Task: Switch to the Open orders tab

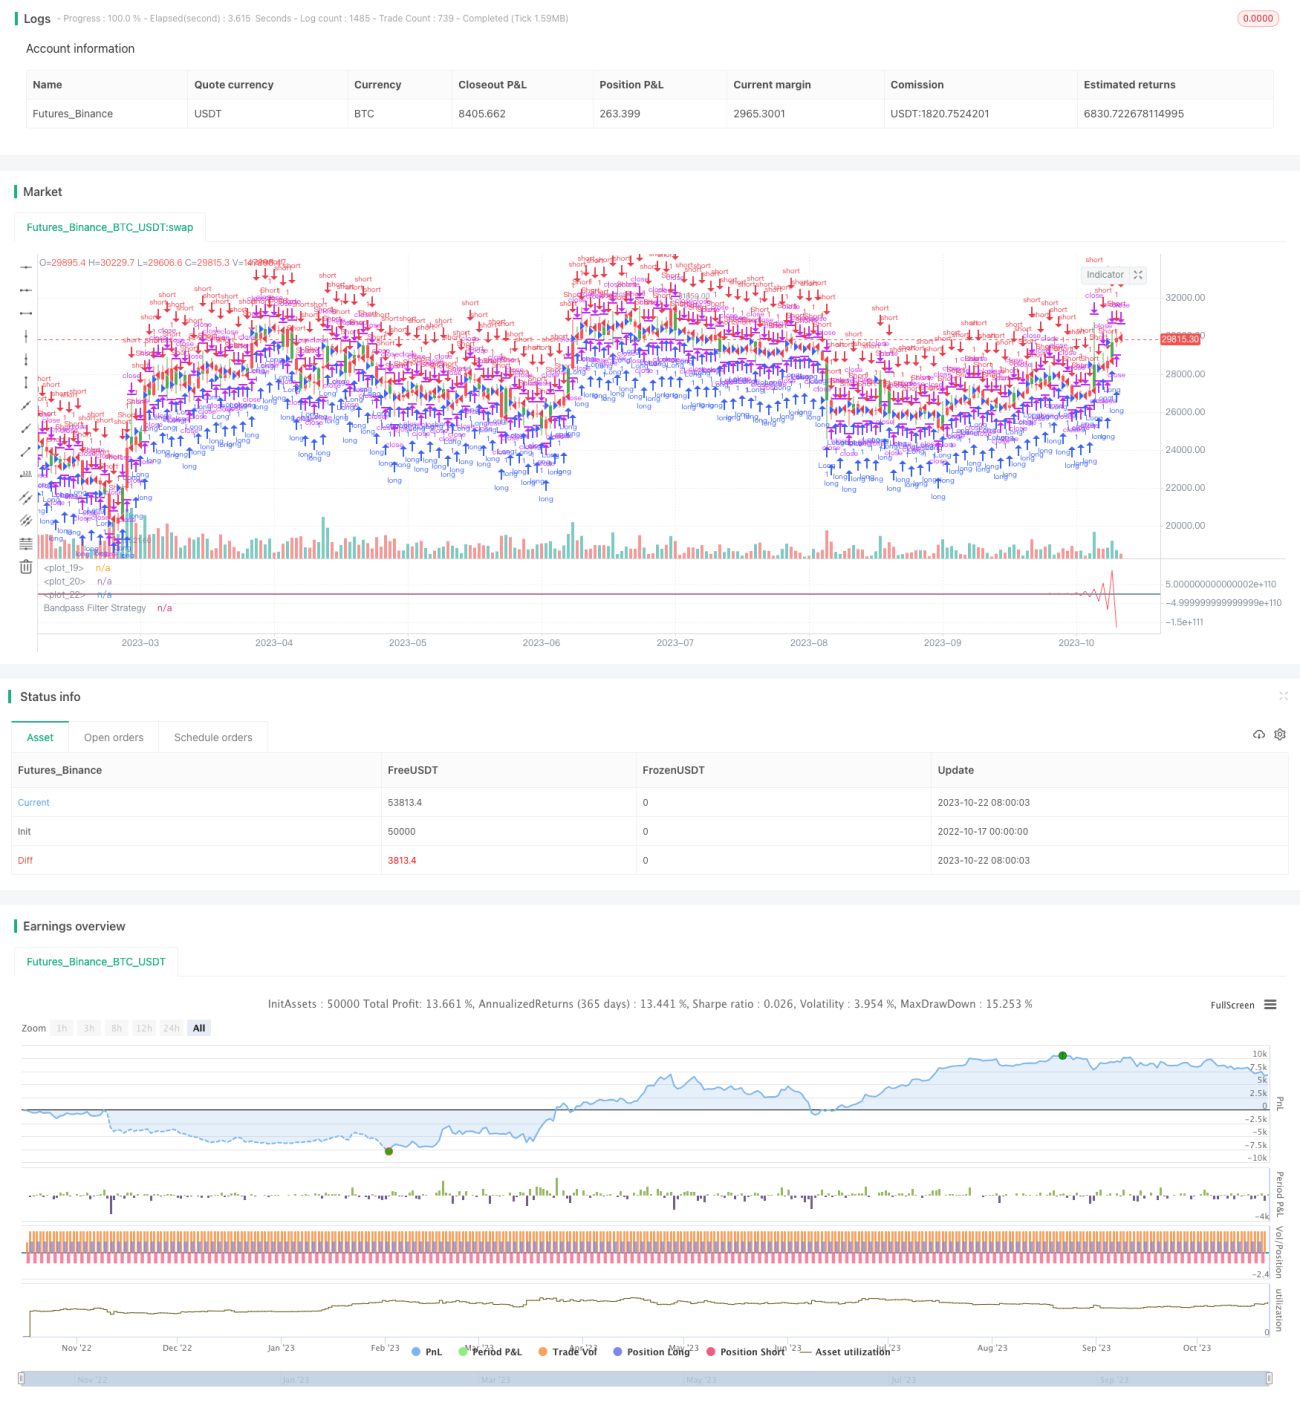Action: [x=114, y=737]
